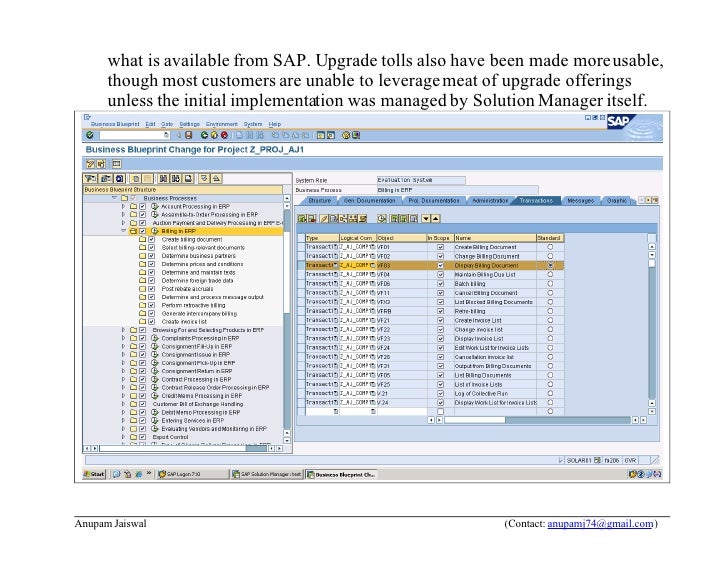Expand Export Control node
Viewport: 728px width, 563px height.
tap(123, 437)
